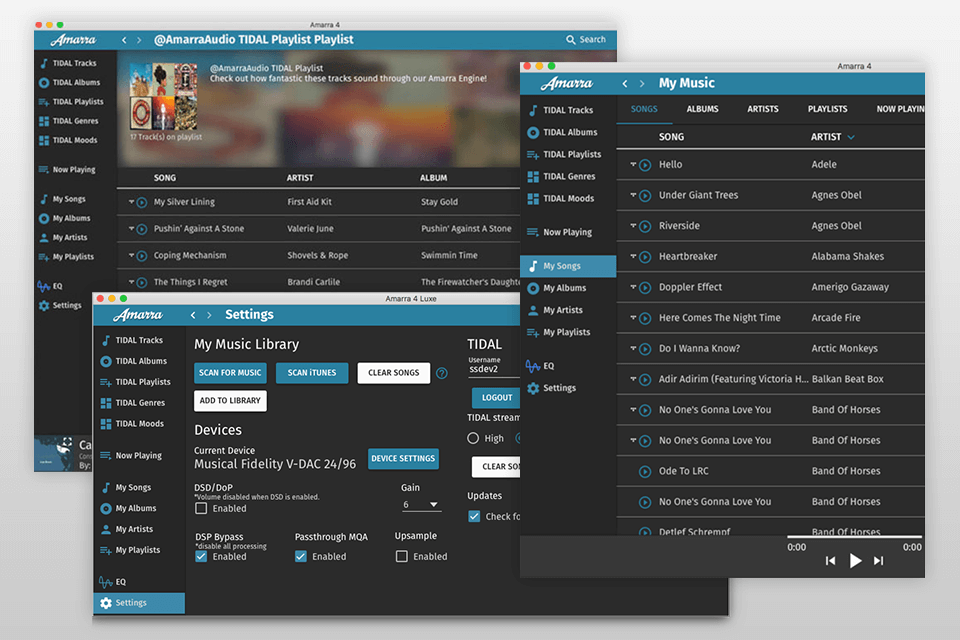Switch to the ARTISTS tab
The width and height of the screenshot is (960, 640).
click(763, 109)
